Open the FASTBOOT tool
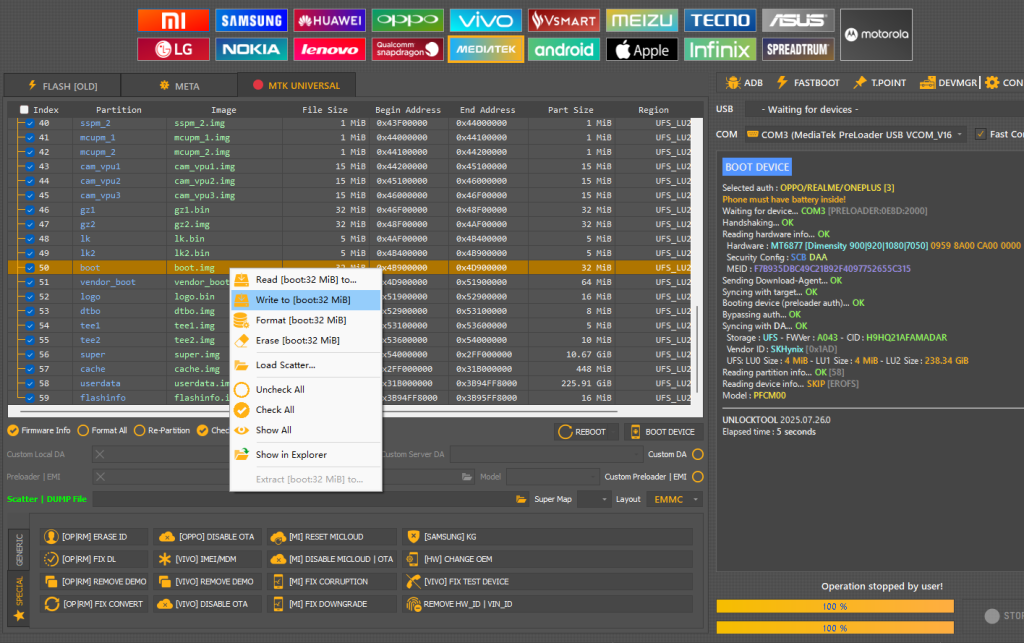 [808, 83]
